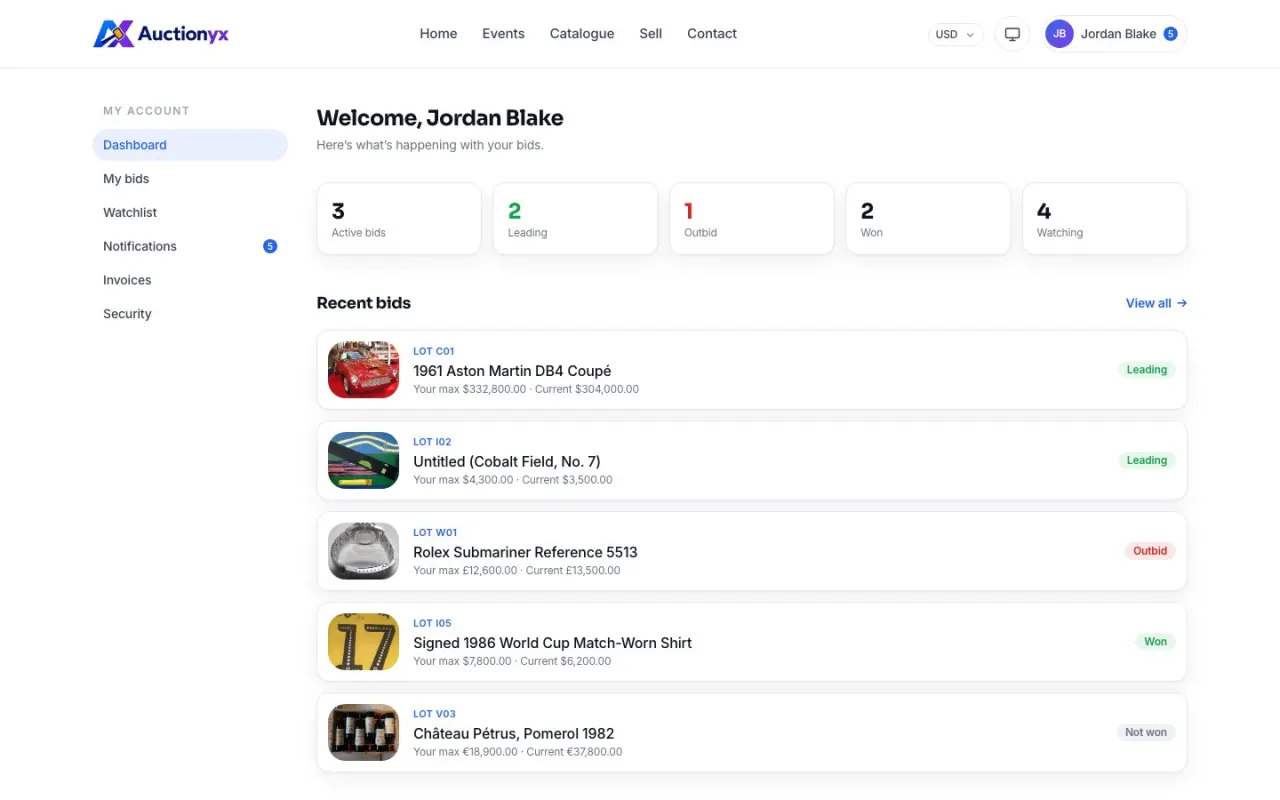
Task: Open Watchlist in sidebar
Action: (x=190, y=213)
